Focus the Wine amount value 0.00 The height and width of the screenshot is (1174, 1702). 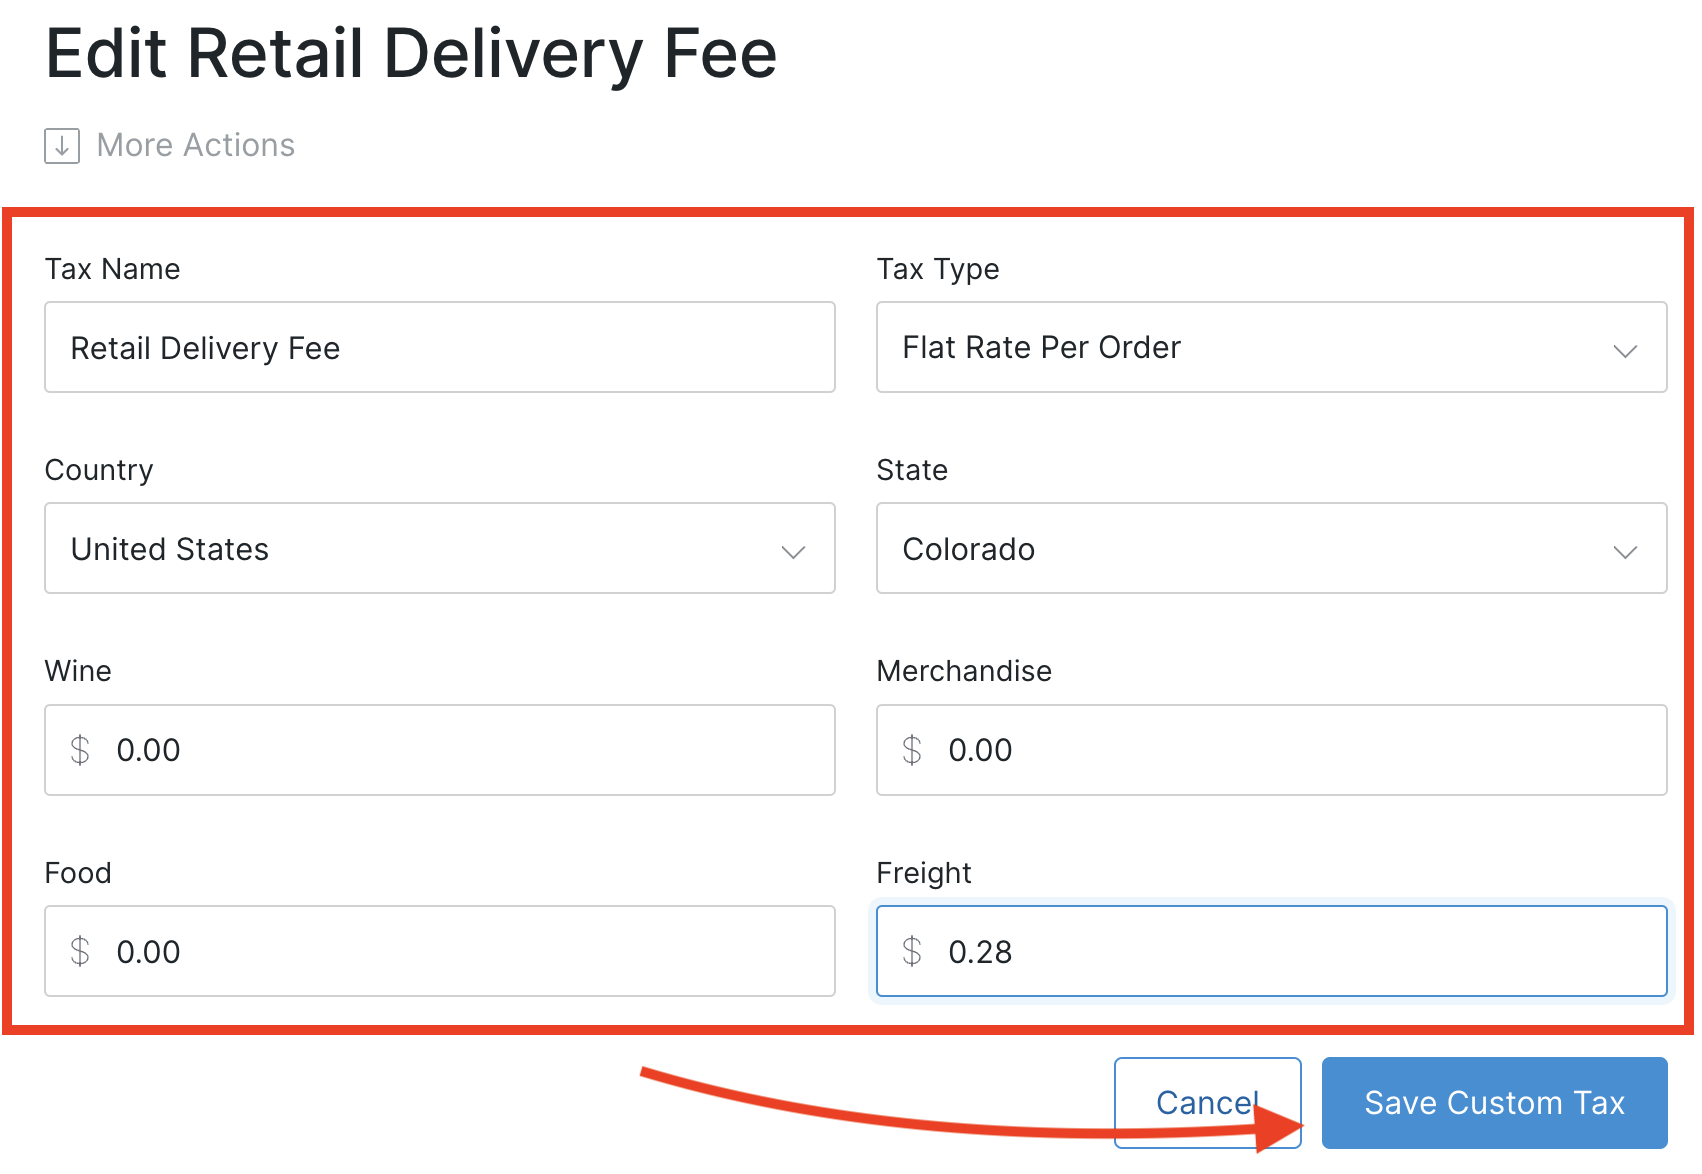click(149, 751)
